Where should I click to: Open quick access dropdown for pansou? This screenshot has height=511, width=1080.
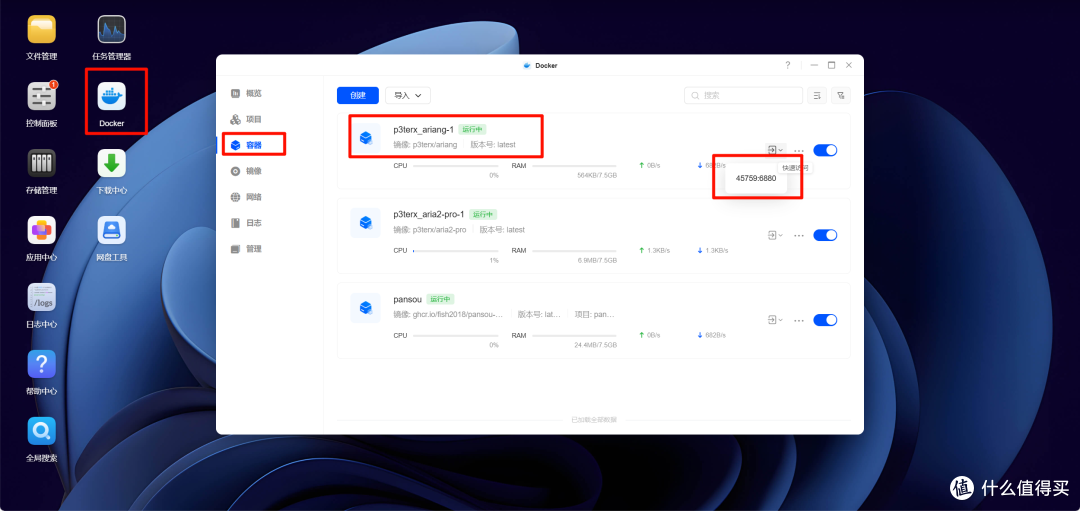pyautogui.click(x=776, y=320)
